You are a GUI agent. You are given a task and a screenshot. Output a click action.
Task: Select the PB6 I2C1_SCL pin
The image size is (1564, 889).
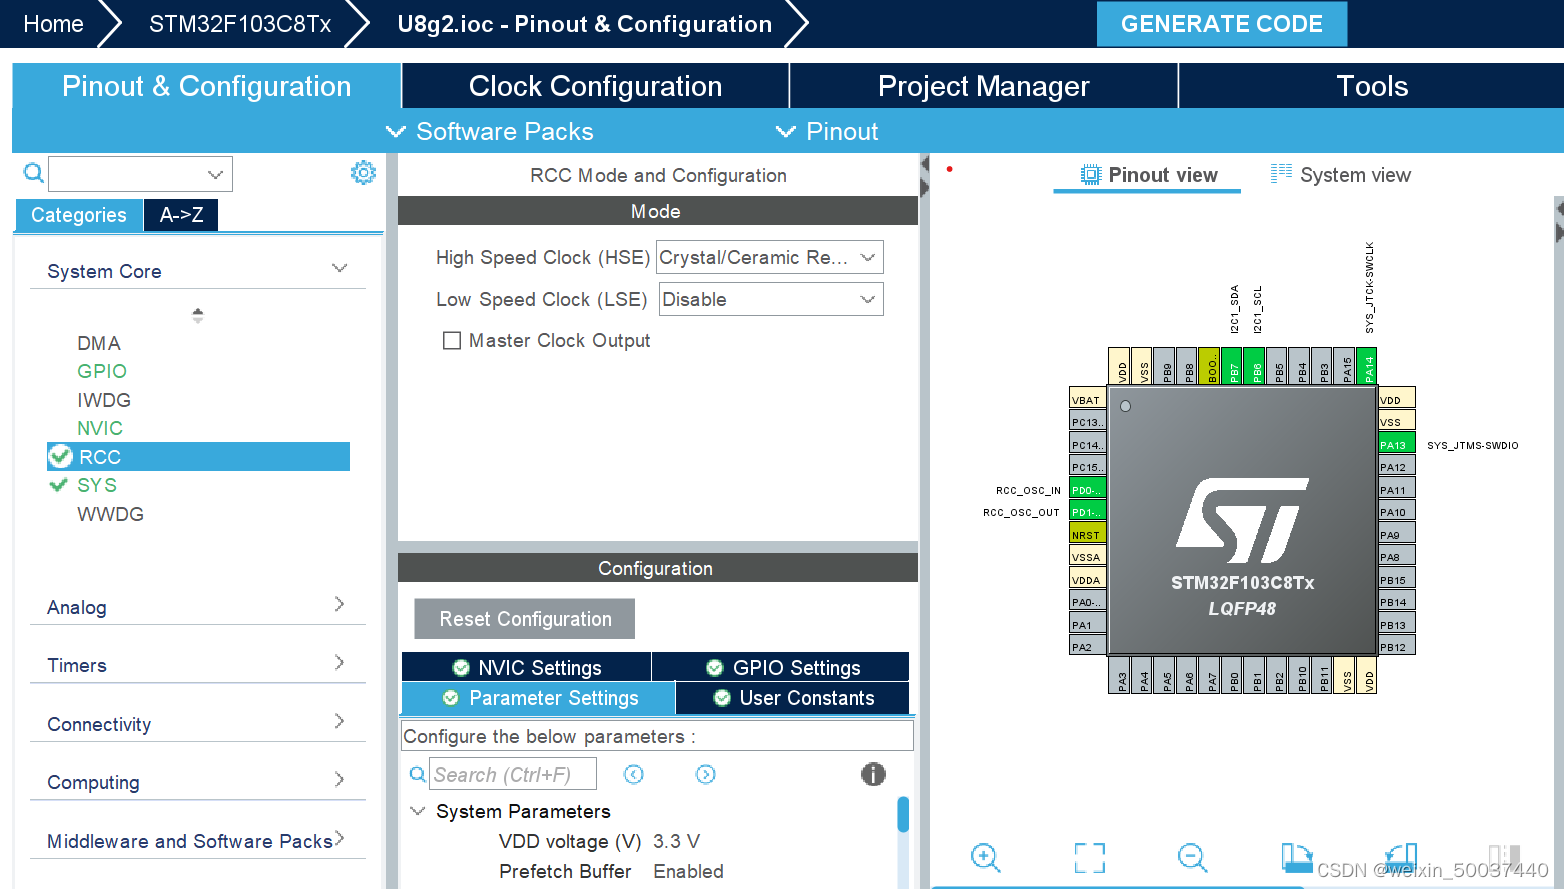1254,366
